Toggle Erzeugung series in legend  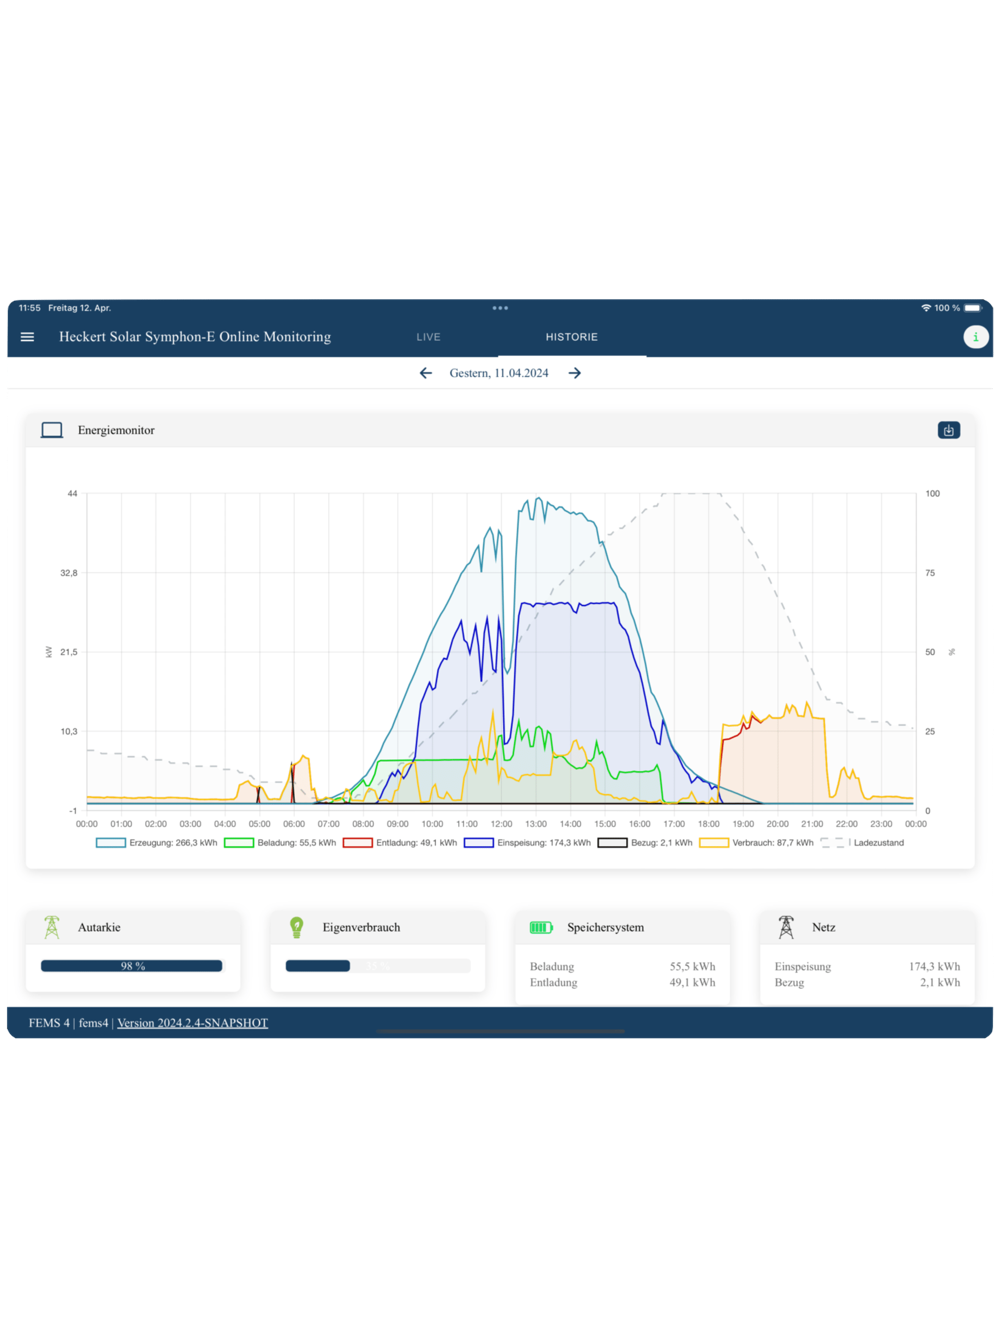point(156,843)
